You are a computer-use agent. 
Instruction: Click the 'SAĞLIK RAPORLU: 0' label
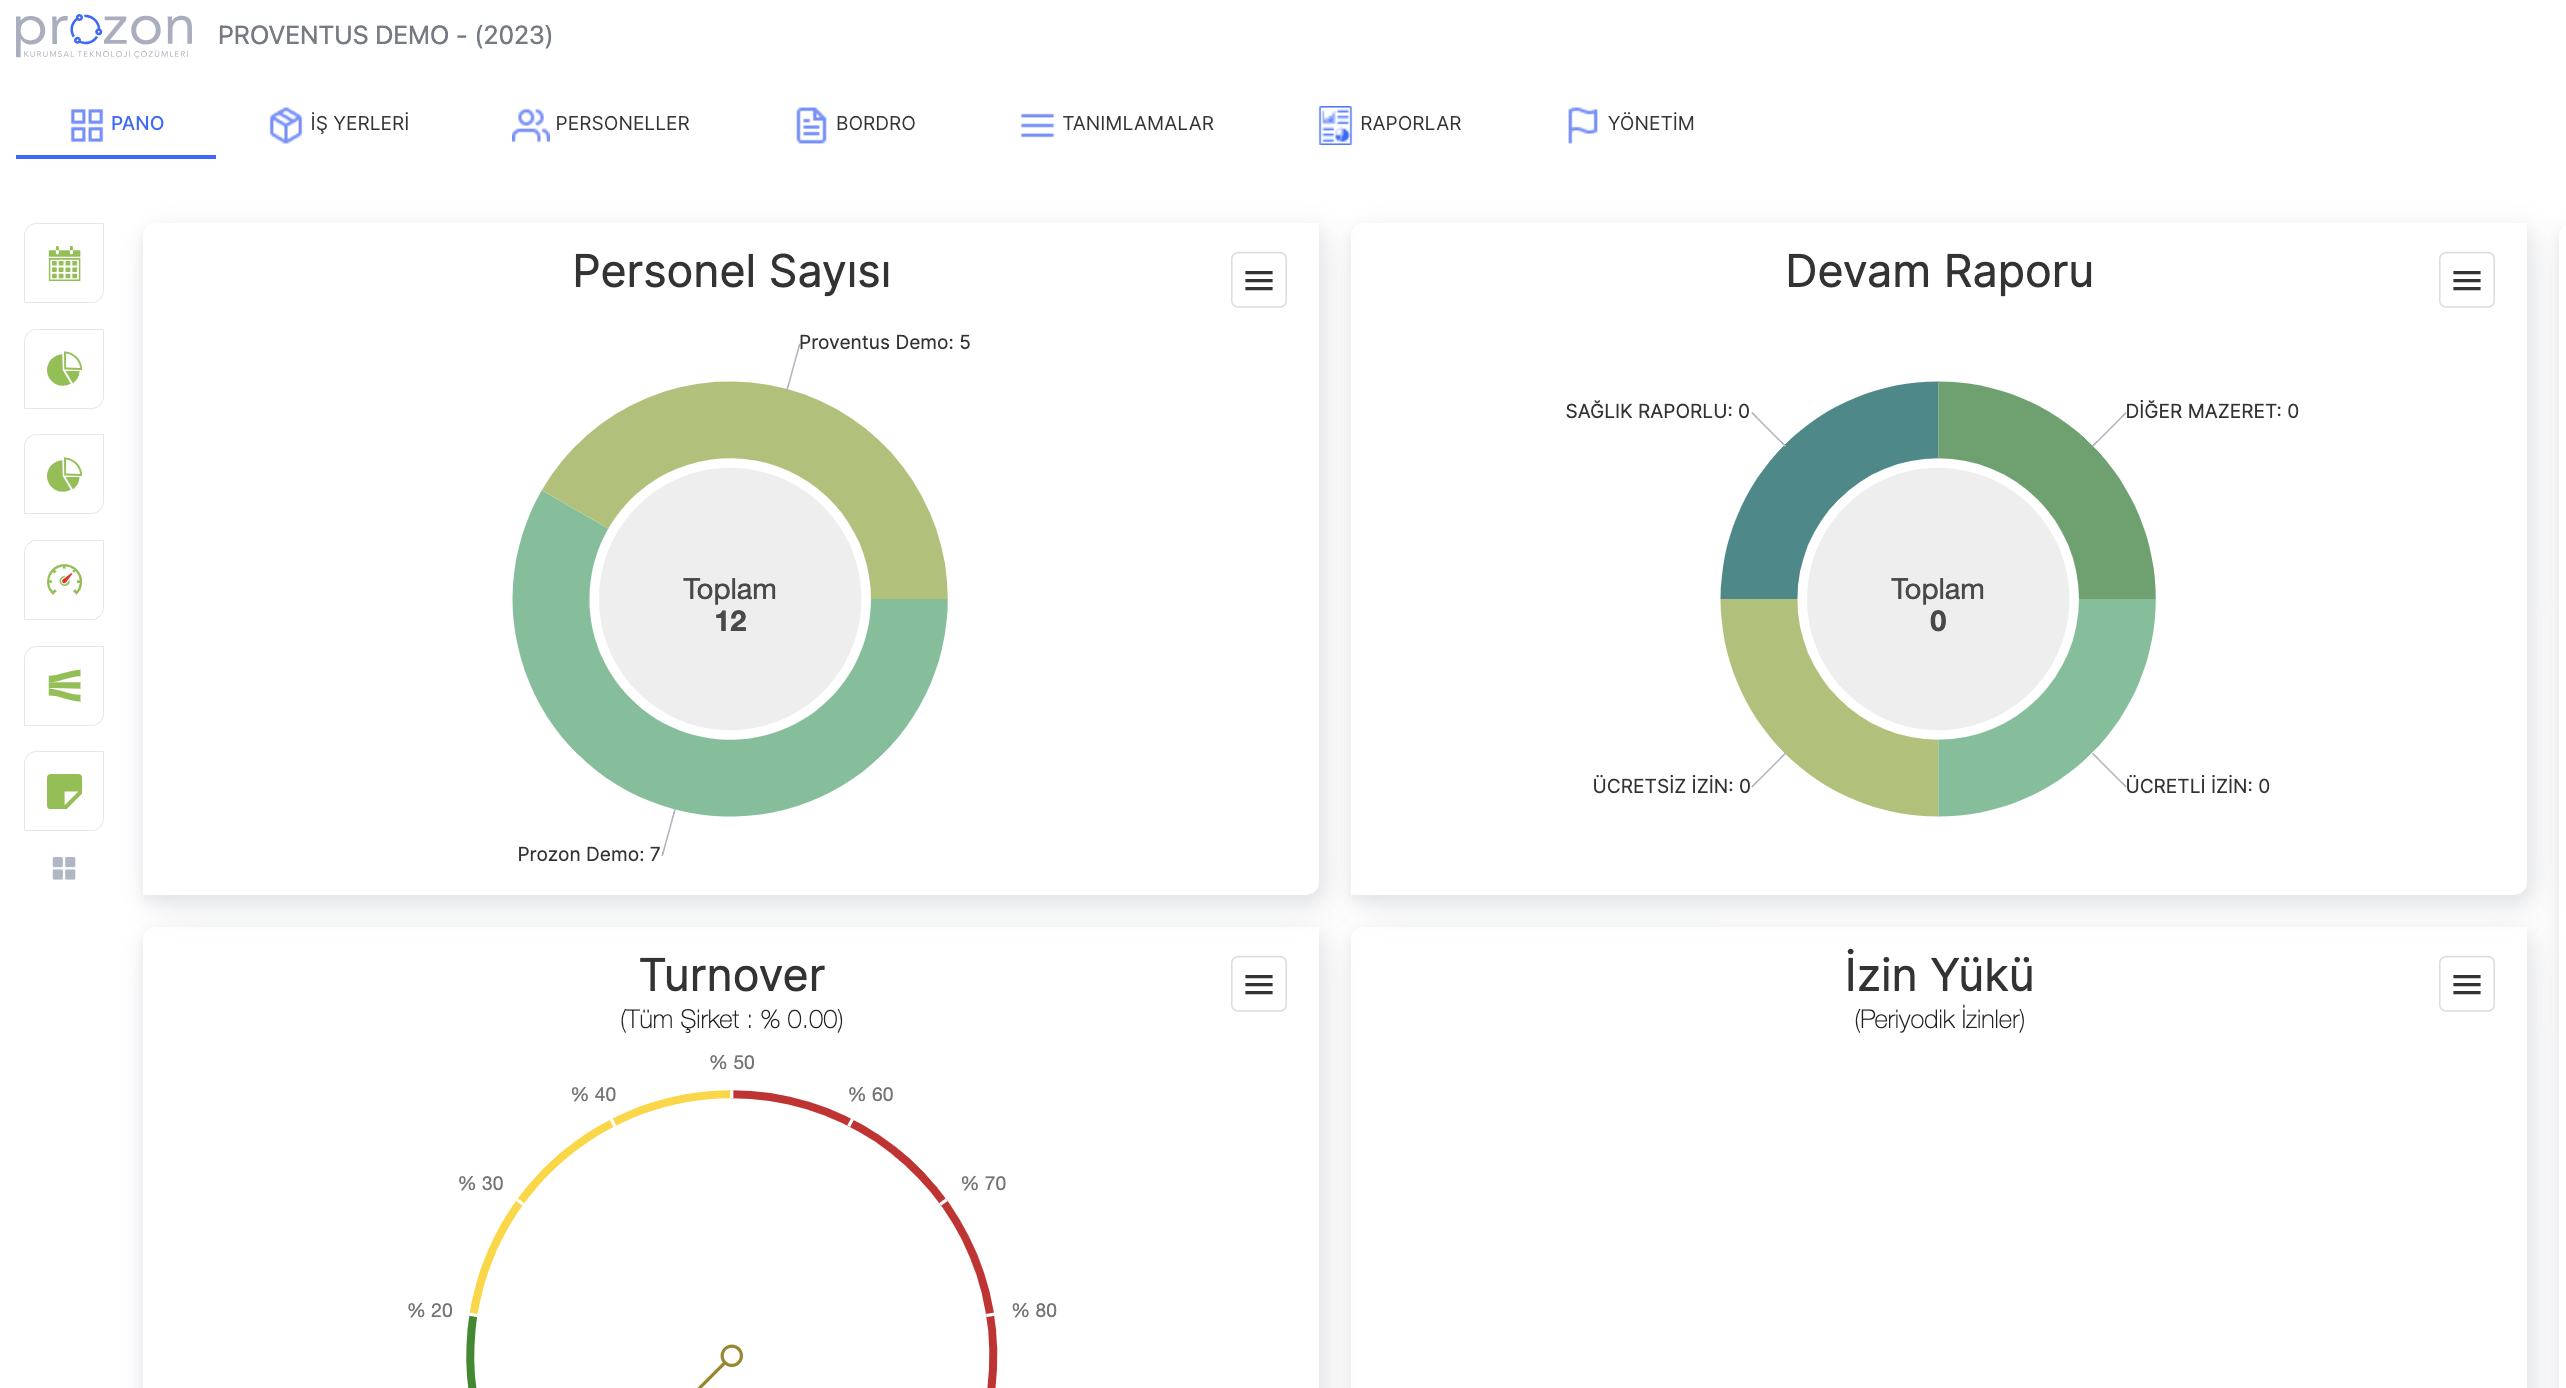[1657, 411]
